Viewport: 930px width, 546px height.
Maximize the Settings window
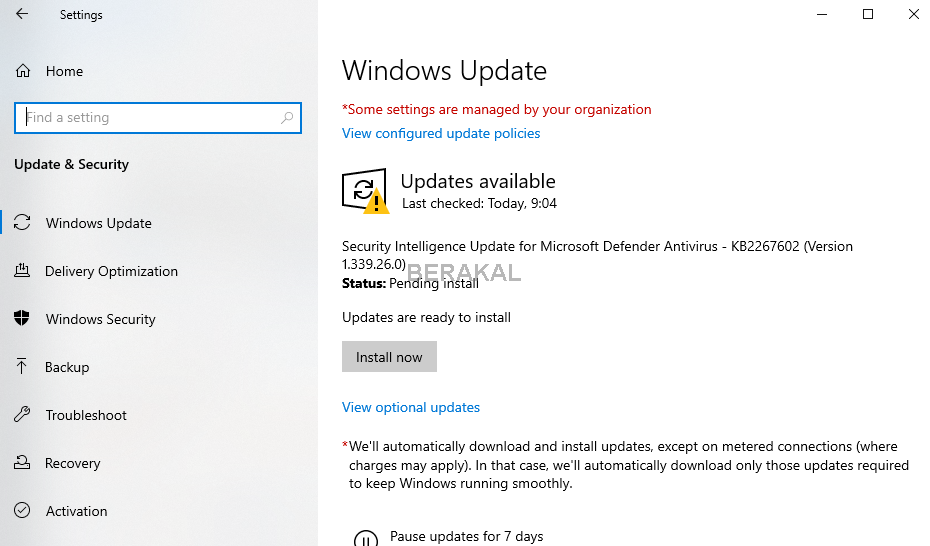(868, 14)
